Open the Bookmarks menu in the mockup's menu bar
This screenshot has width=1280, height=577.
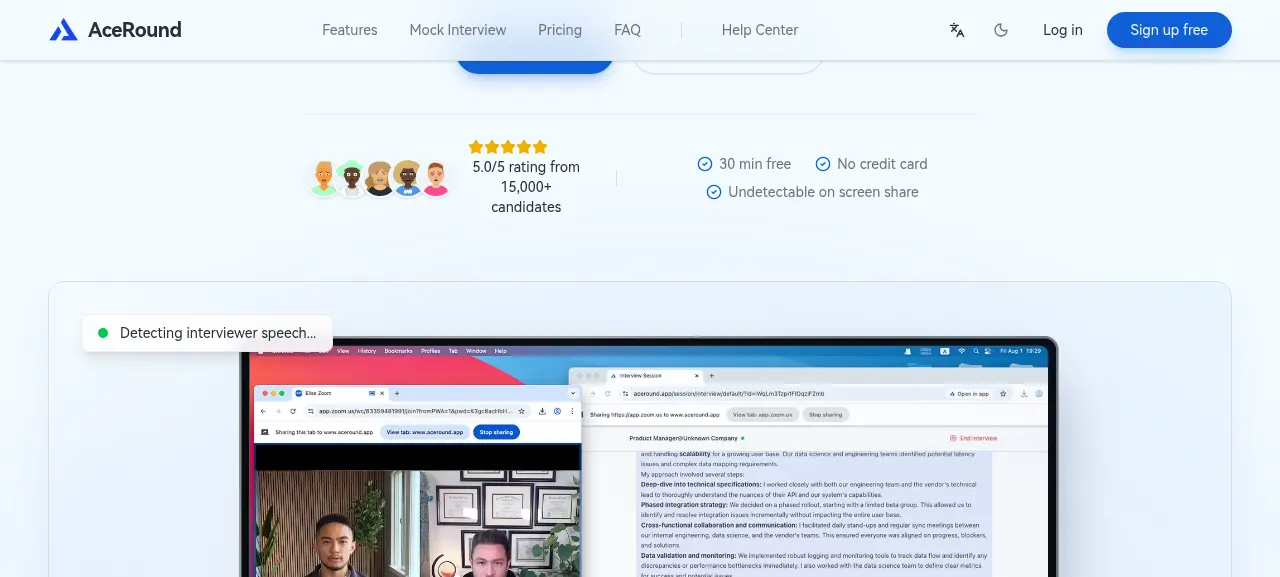(x=398, y=351)
